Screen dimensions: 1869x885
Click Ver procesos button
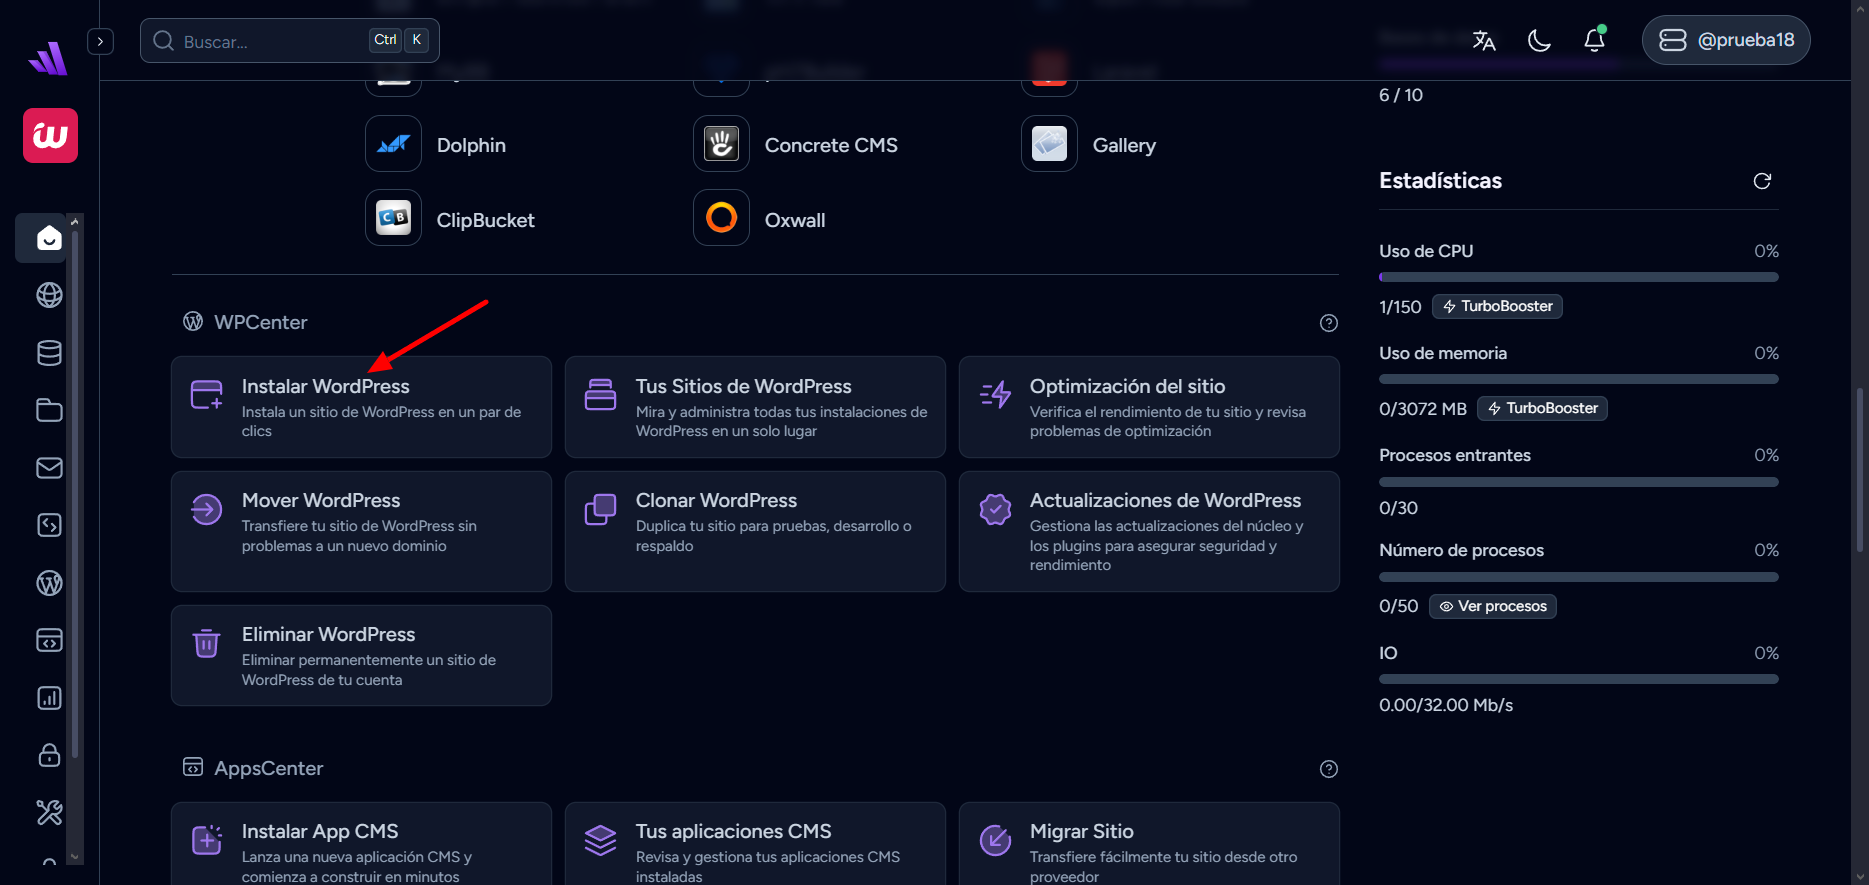coord(1492,606)
